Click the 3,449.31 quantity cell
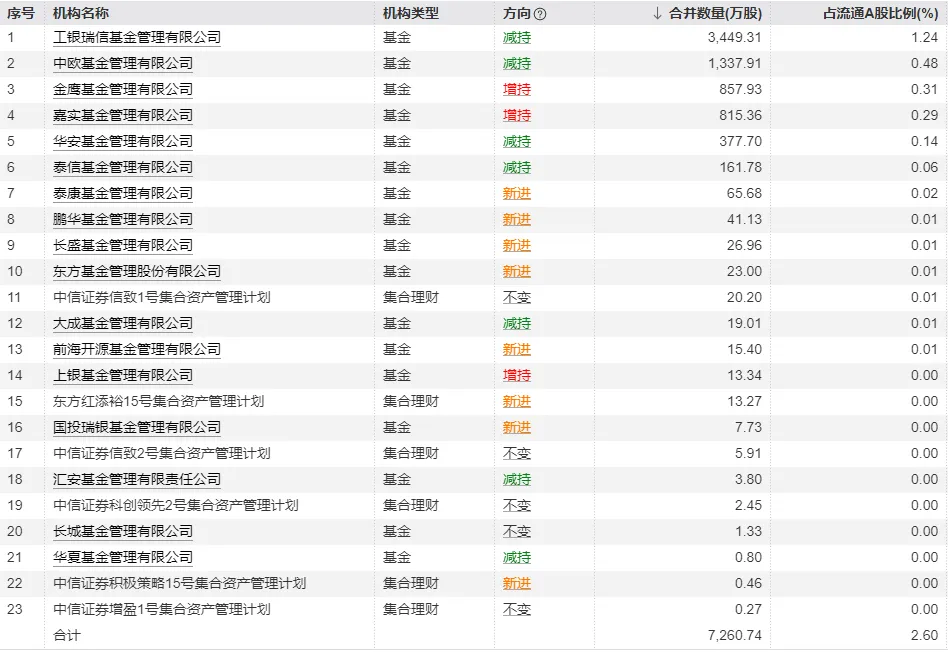This screenshot has height=652, width=948. (735, 37)
